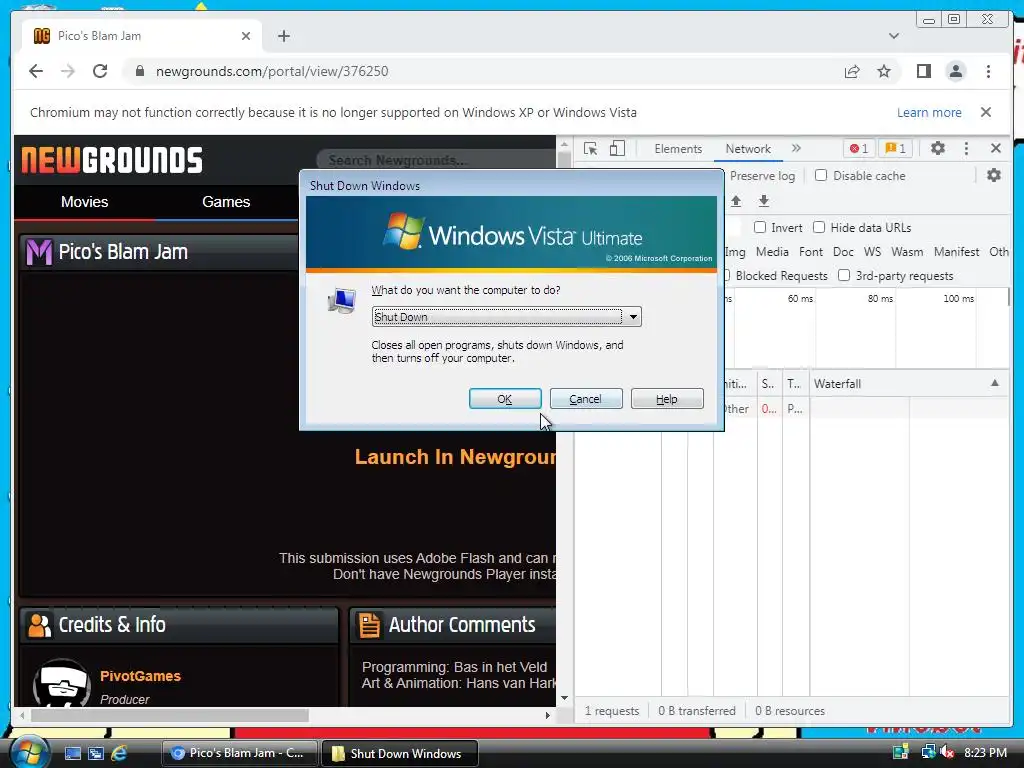Reload the Newgrounds page

pyautogui.click(x=100, y=71)
